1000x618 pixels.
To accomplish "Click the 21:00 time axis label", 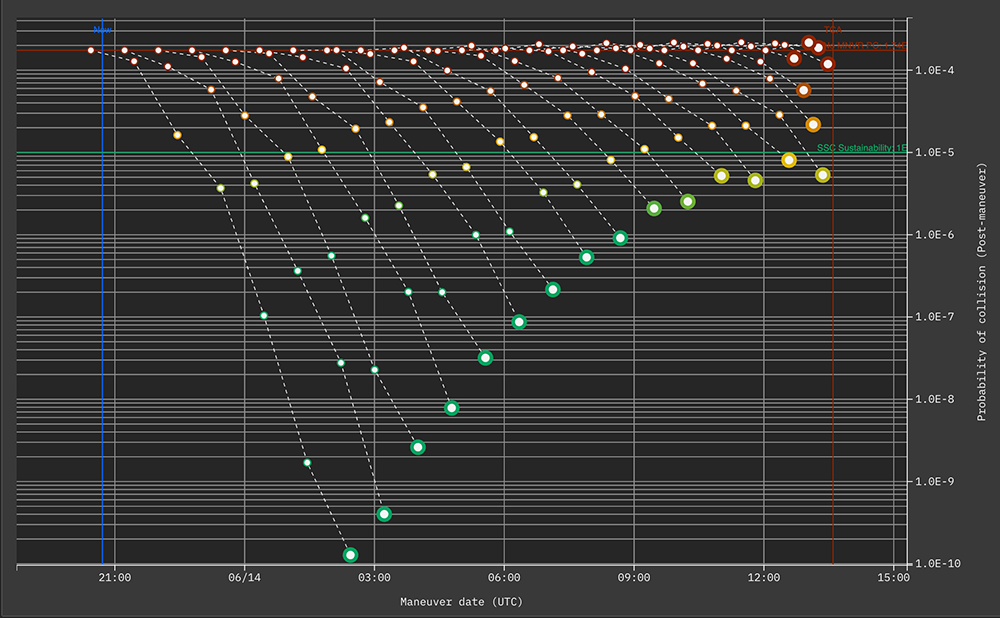I will coord(115,577).
